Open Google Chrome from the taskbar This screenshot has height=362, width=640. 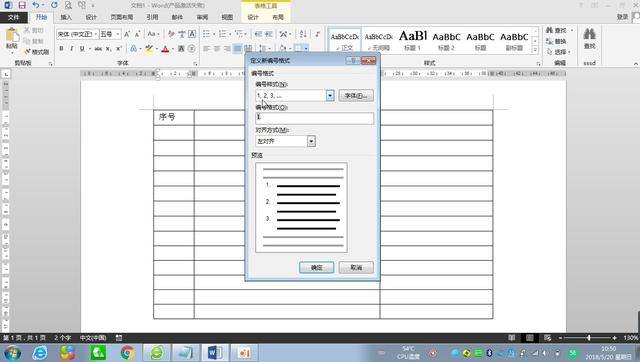coord(127,353)
